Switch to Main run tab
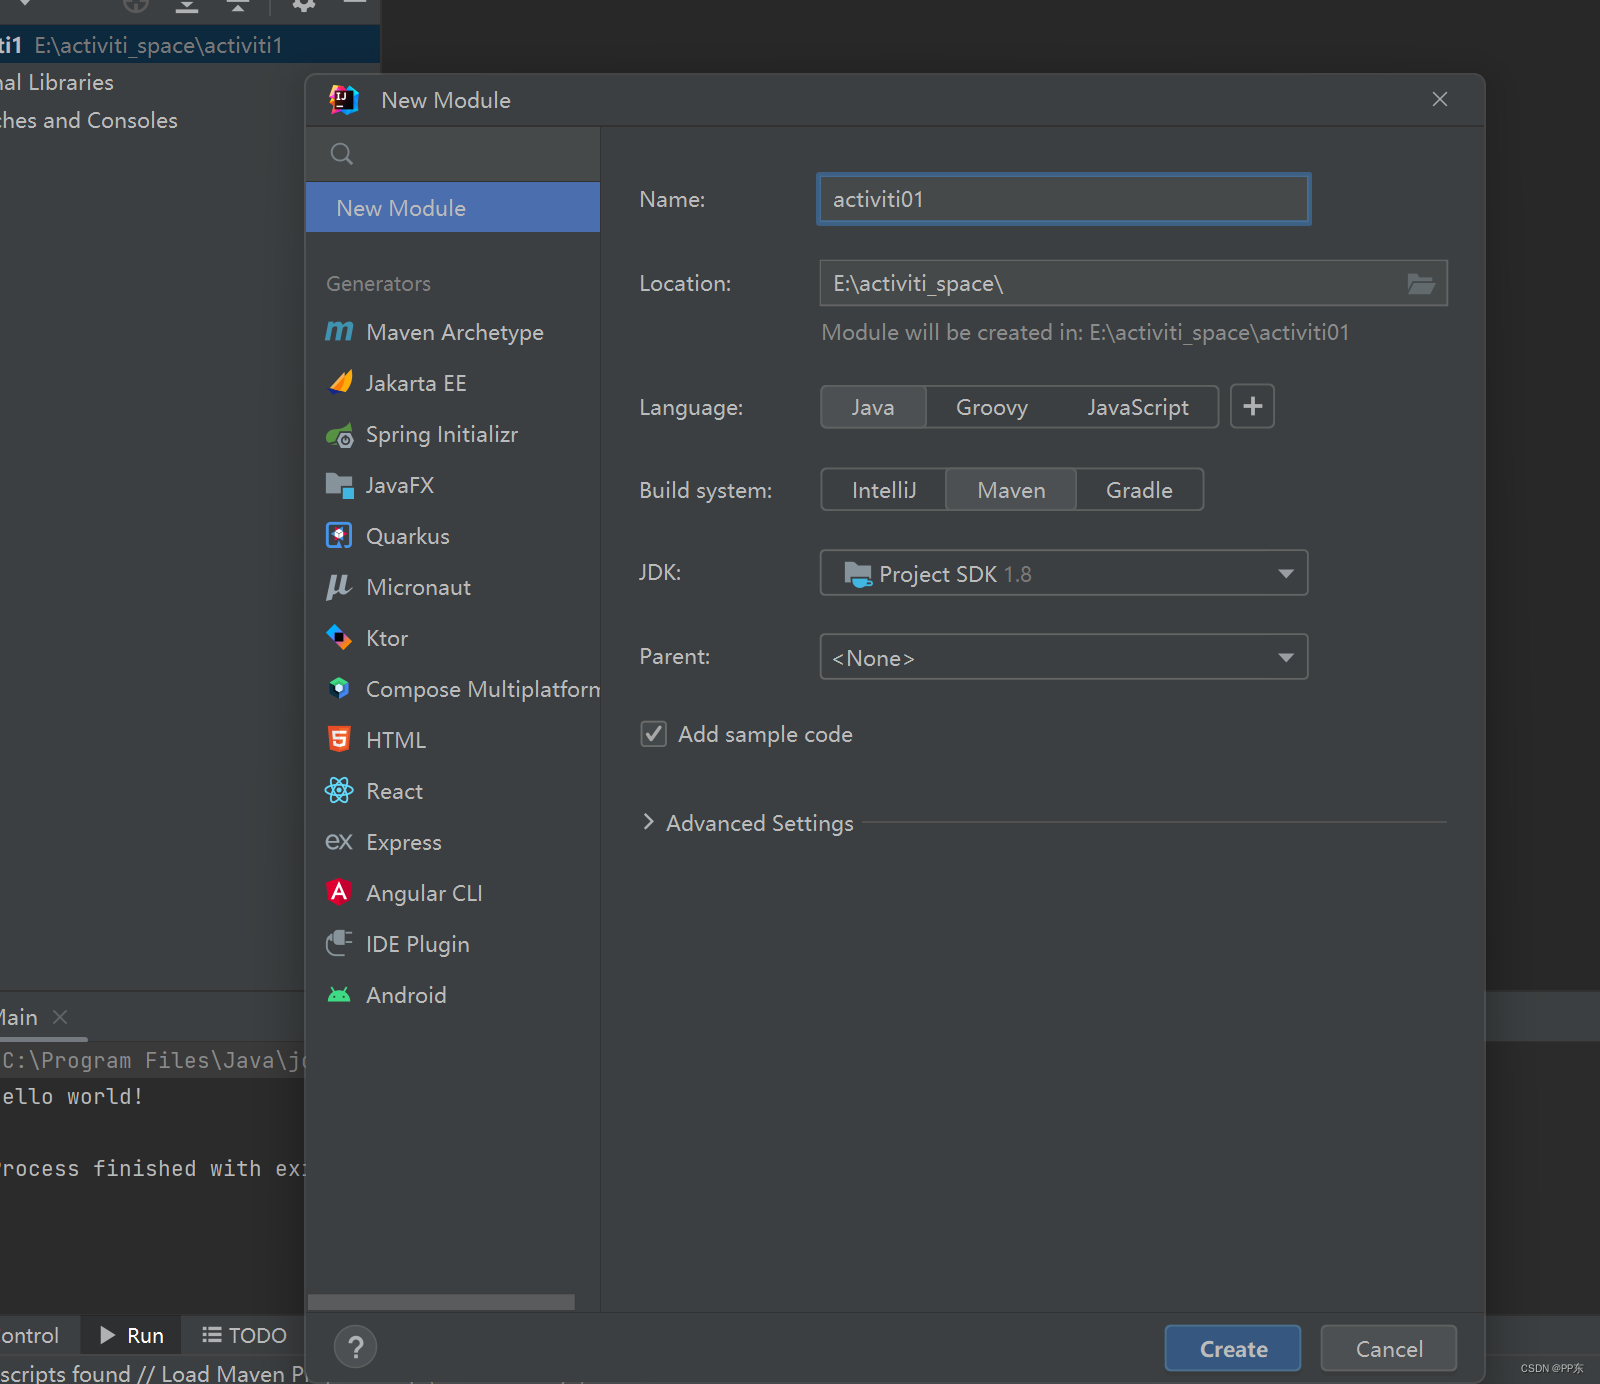The image size is (1600, 1384). (18, 1017)
